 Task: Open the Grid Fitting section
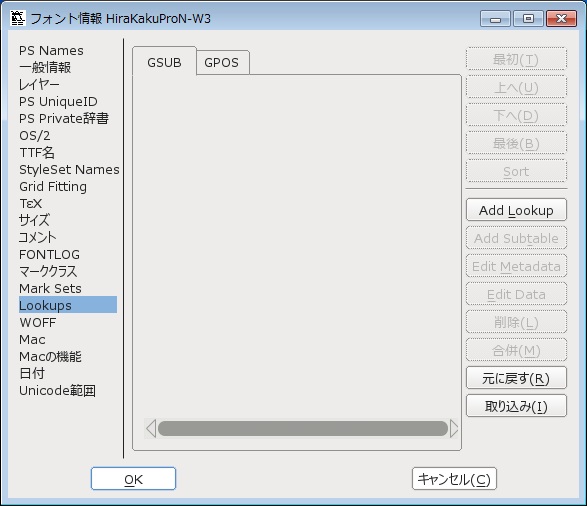click(x=53, y=186)
